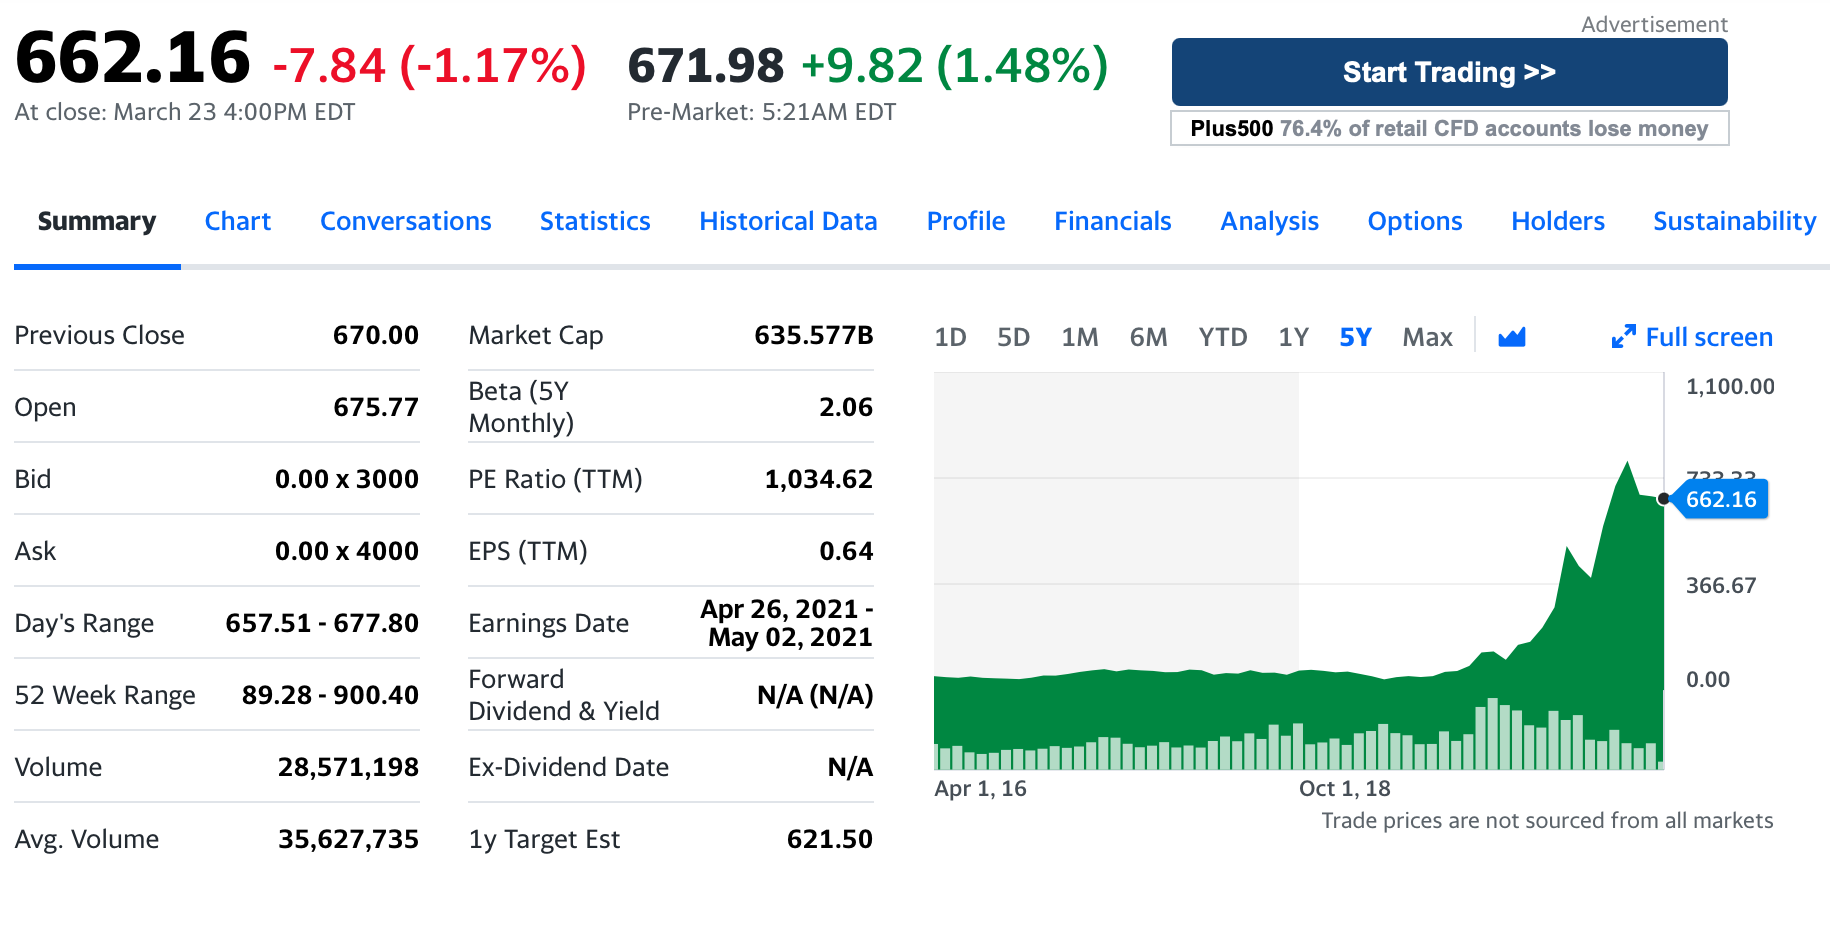This screenshot has width=1830, height=936.
Task: Select the 5Y chart range
Action: 1356,337
